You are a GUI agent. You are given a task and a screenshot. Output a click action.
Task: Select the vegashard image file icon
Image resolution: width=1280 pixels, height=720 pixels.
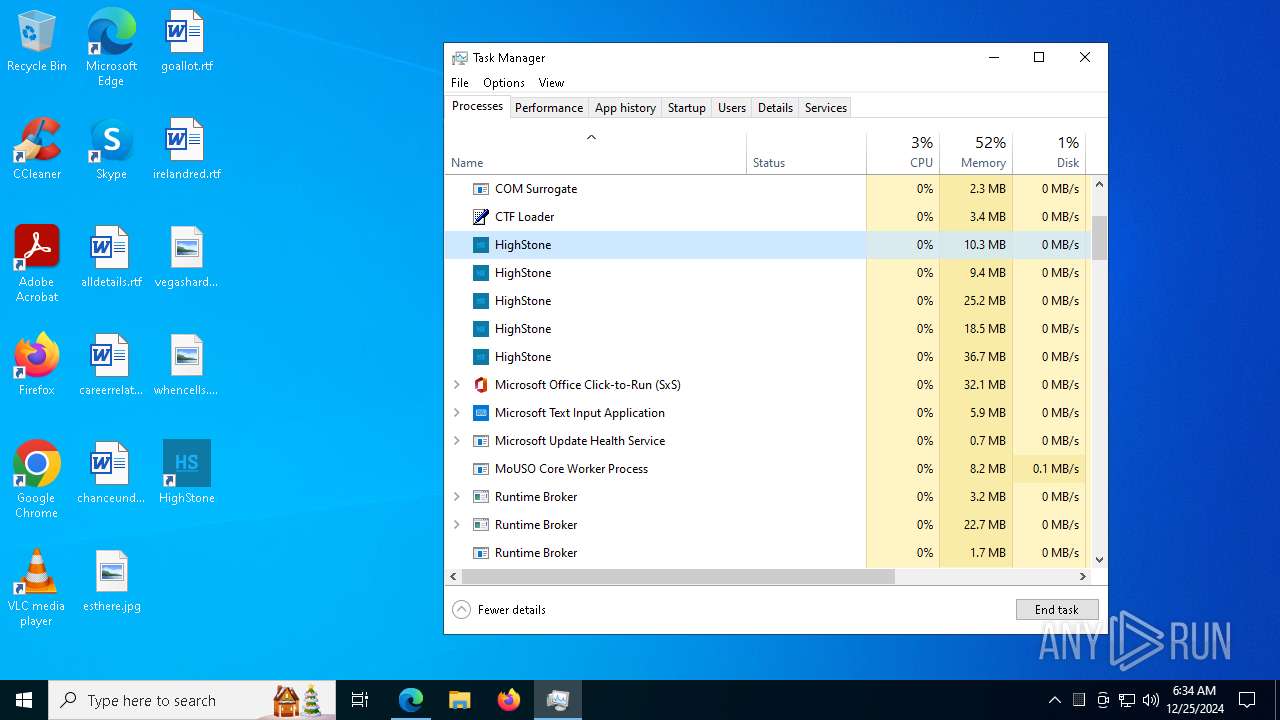[187, 258]
